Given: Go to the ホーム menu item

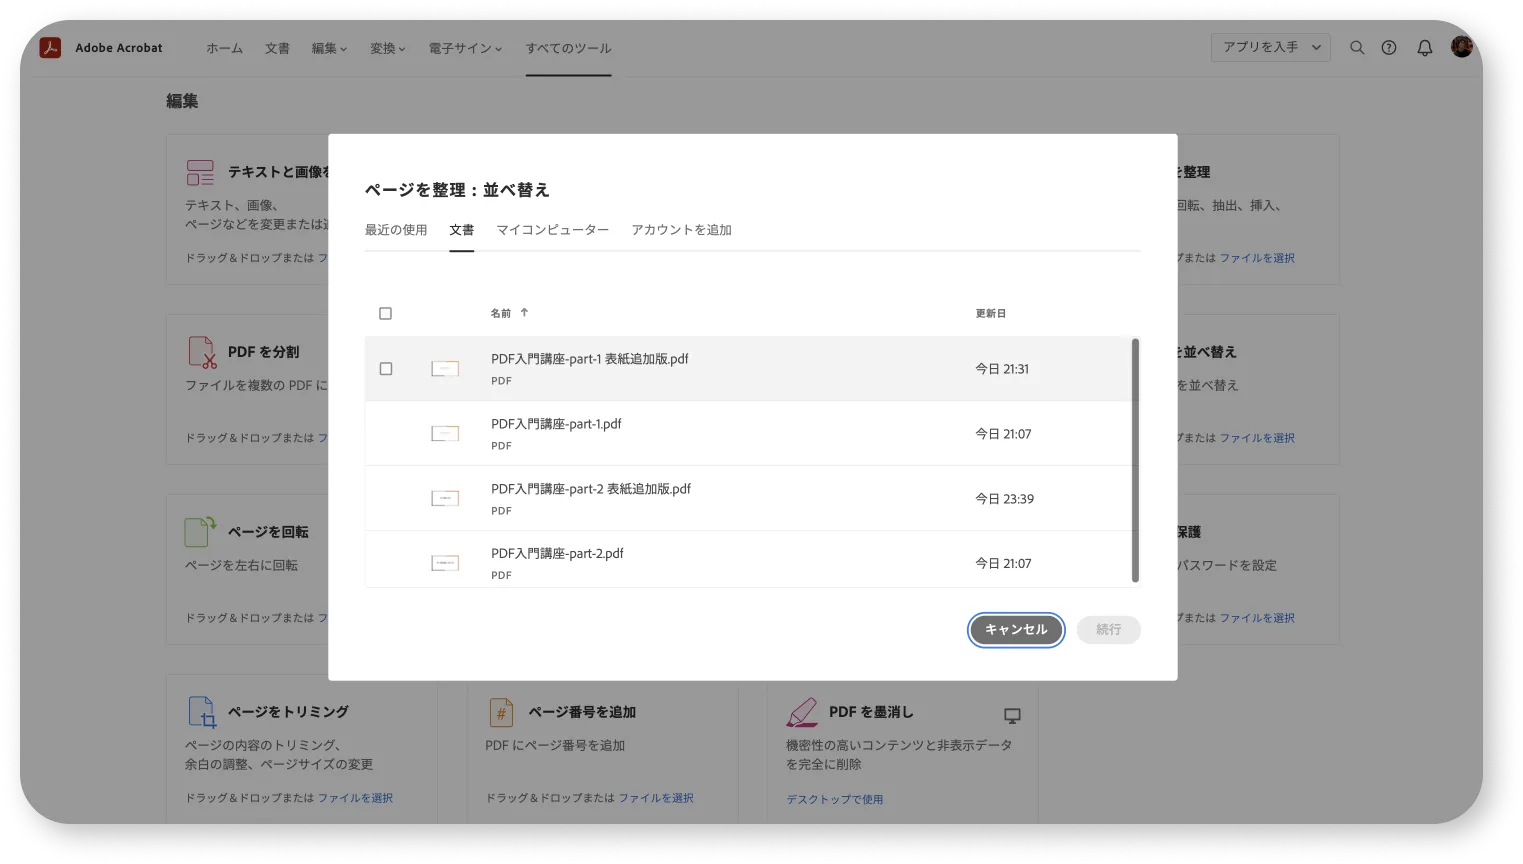Looking at the screenshot, I should click(x=224, y=48).
